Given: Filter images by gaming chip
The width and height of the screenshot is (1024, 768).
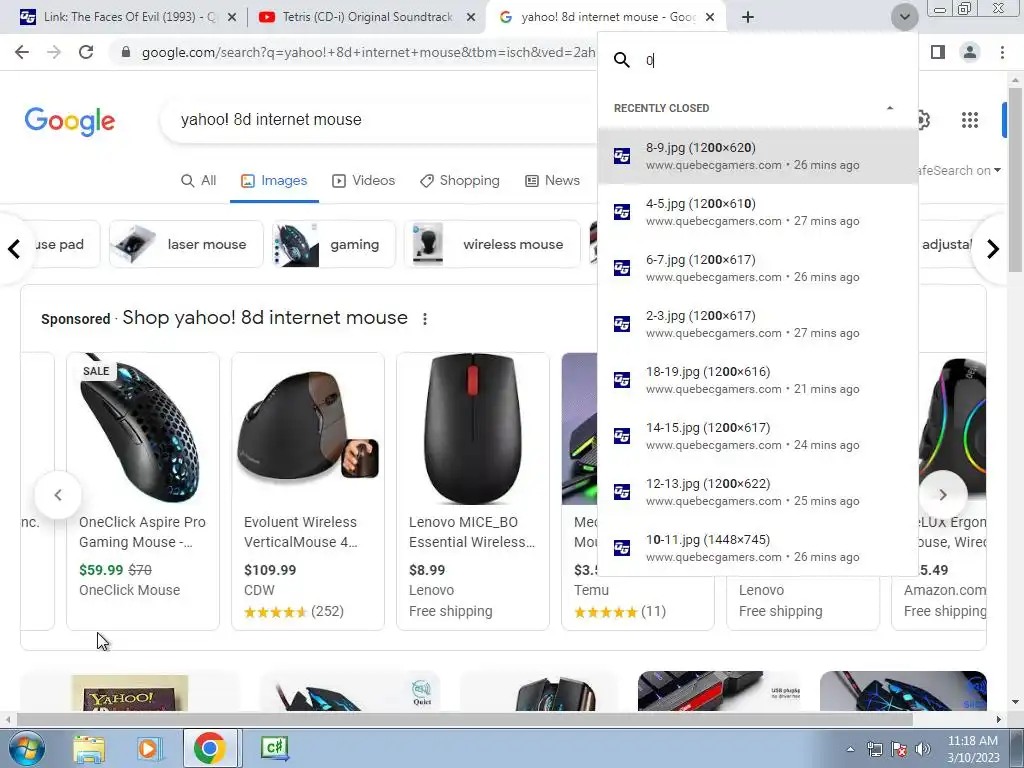Looking at the screenshot, I should (x=334, y=244).
